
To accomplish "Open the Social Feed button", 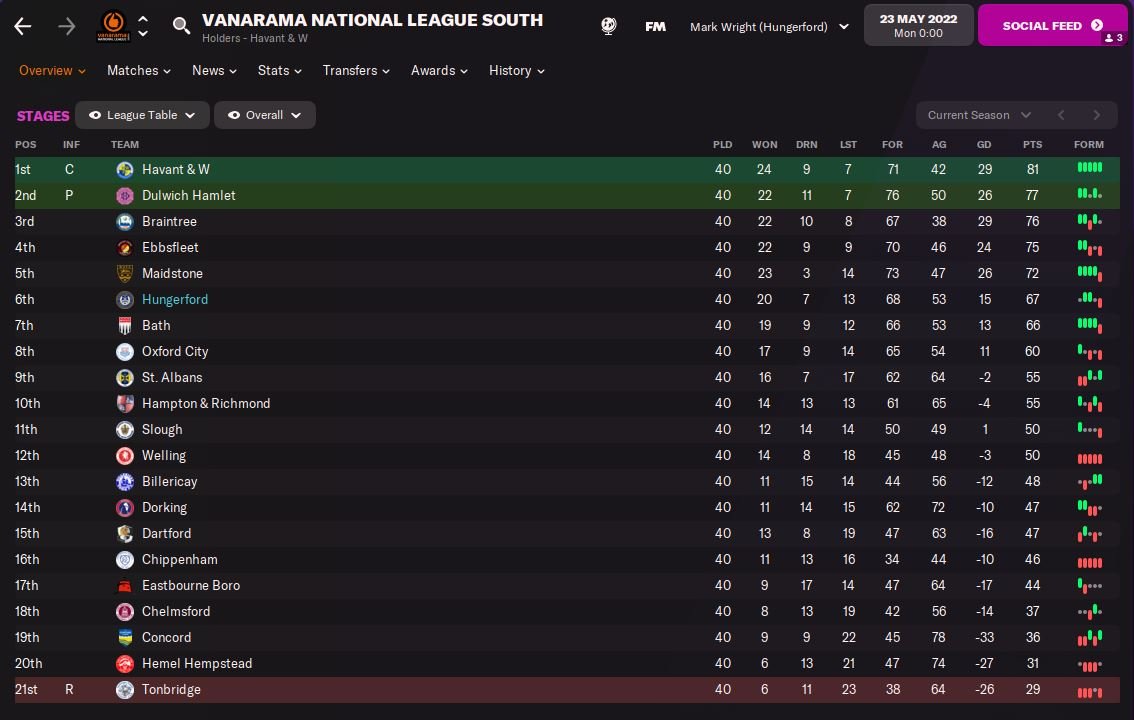I will click(x=1054, y=26).
